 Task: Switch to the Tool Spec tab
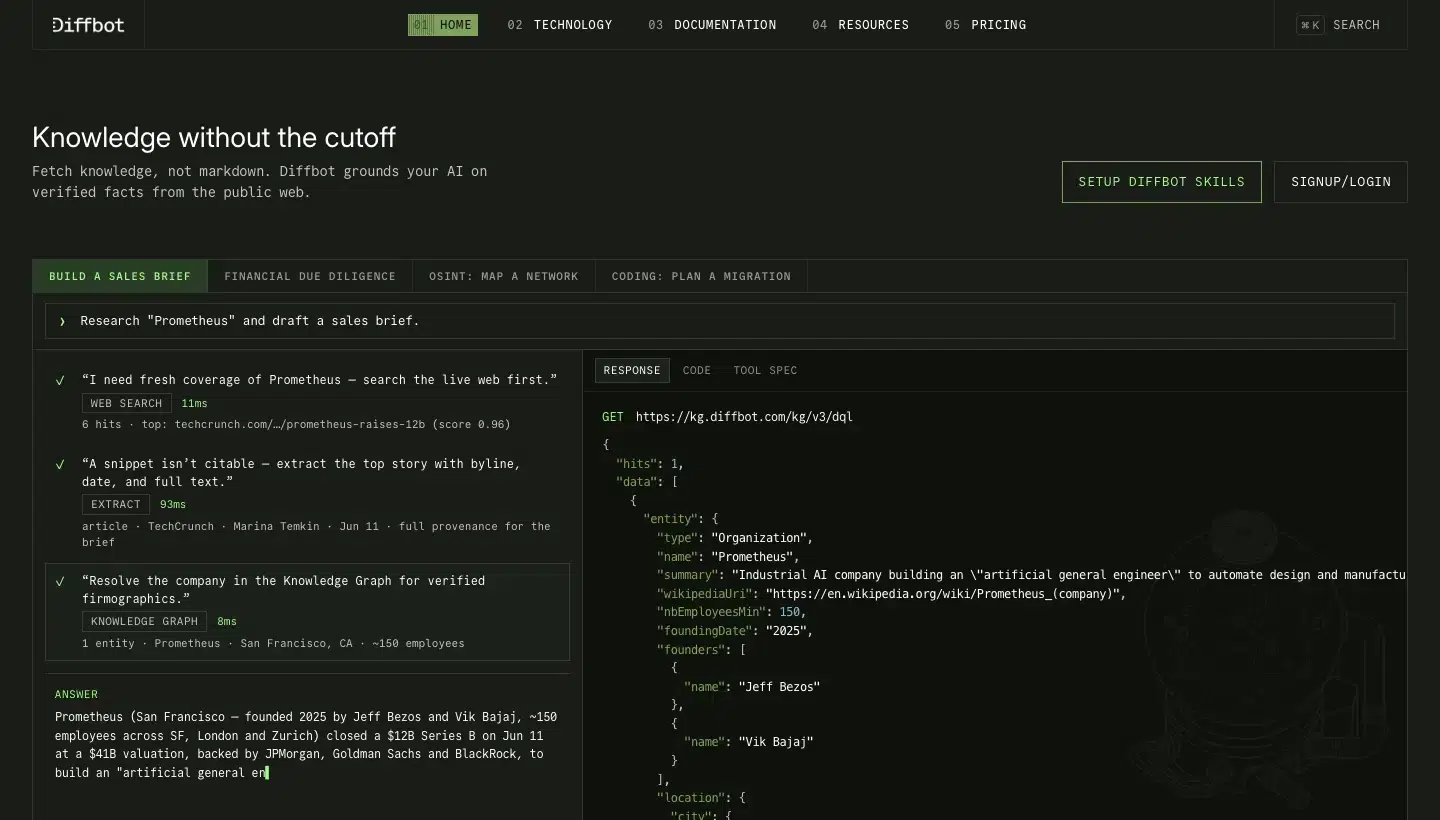(x=765, y=370)
